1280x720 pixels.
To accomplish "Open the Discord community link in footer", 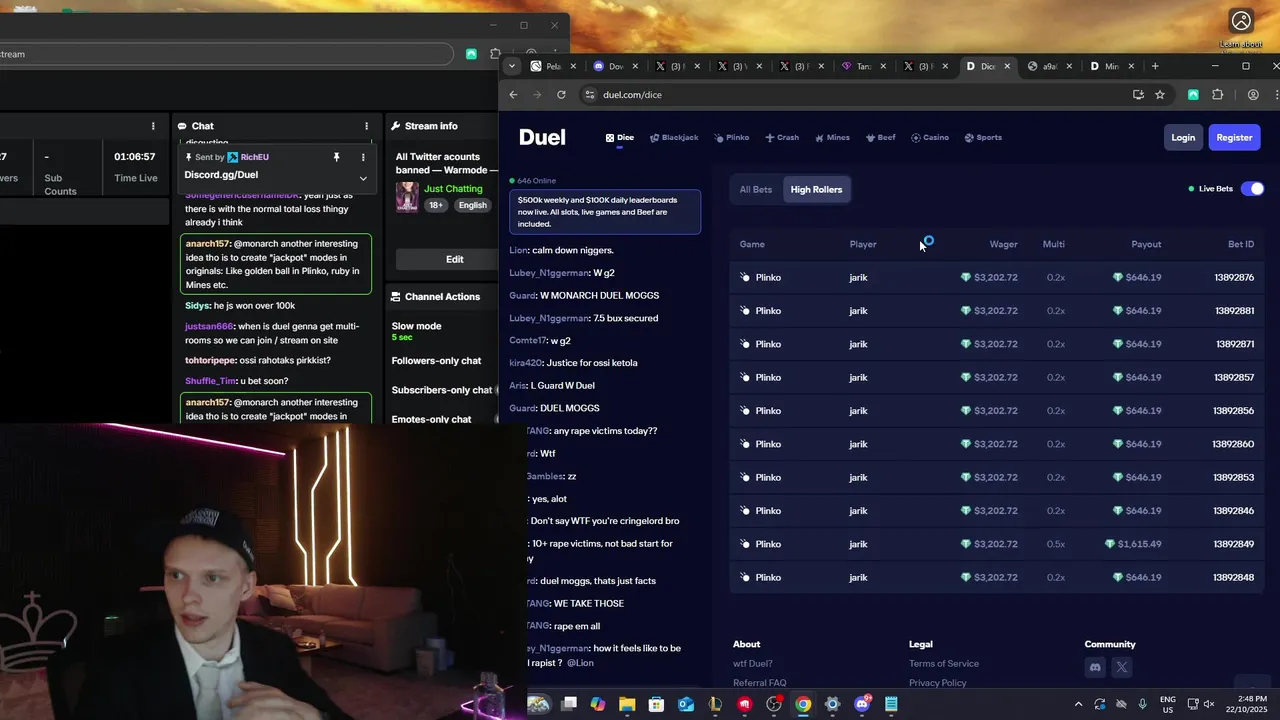I will [1095, 667].
